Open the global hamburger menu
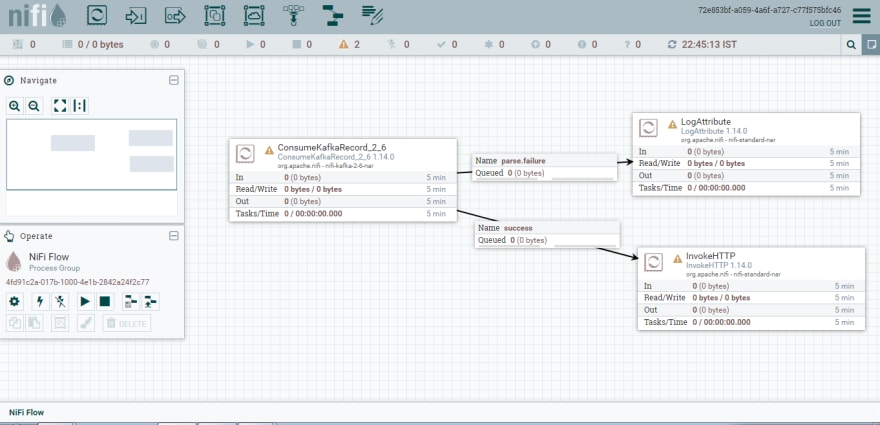The image size is (880, 425). pyautogui.click(x=861, y=16)
